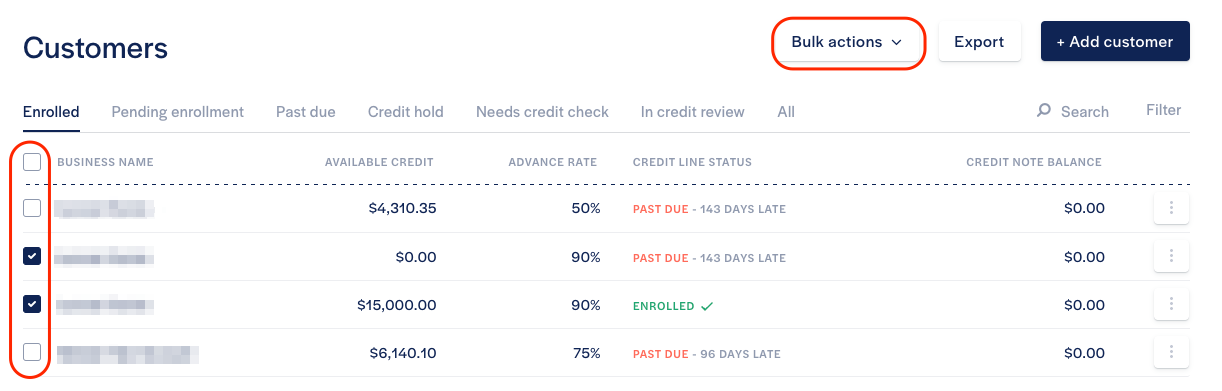Check the box for the $4,310.35 customer
Viewport: 1222px width, 391px height.
[32, 208]
